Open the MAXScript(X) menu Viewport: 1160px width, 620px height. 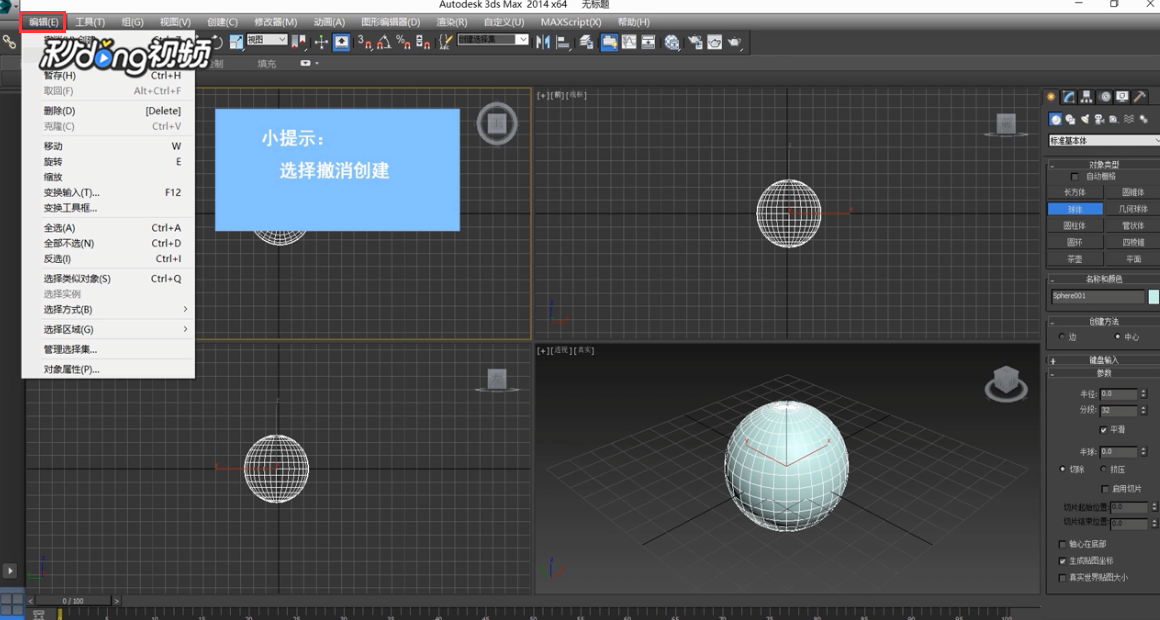pyautogui.click(x=570, y=22)
